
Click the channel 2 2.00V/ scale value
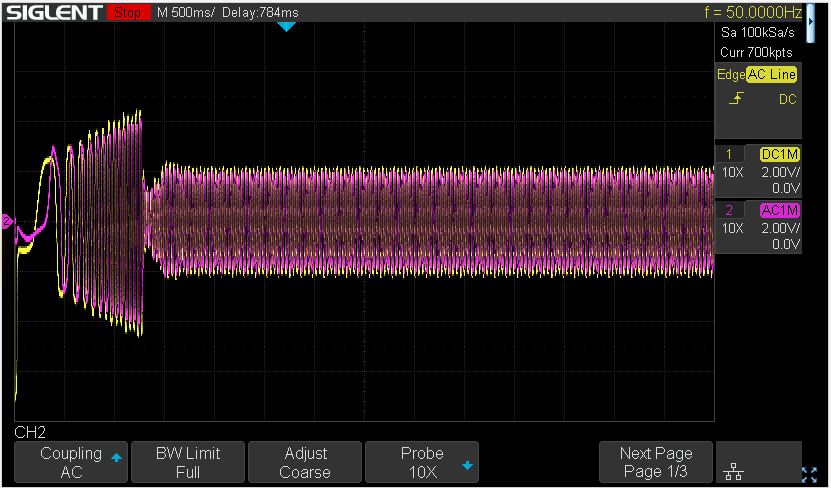[x=781, y=228]
